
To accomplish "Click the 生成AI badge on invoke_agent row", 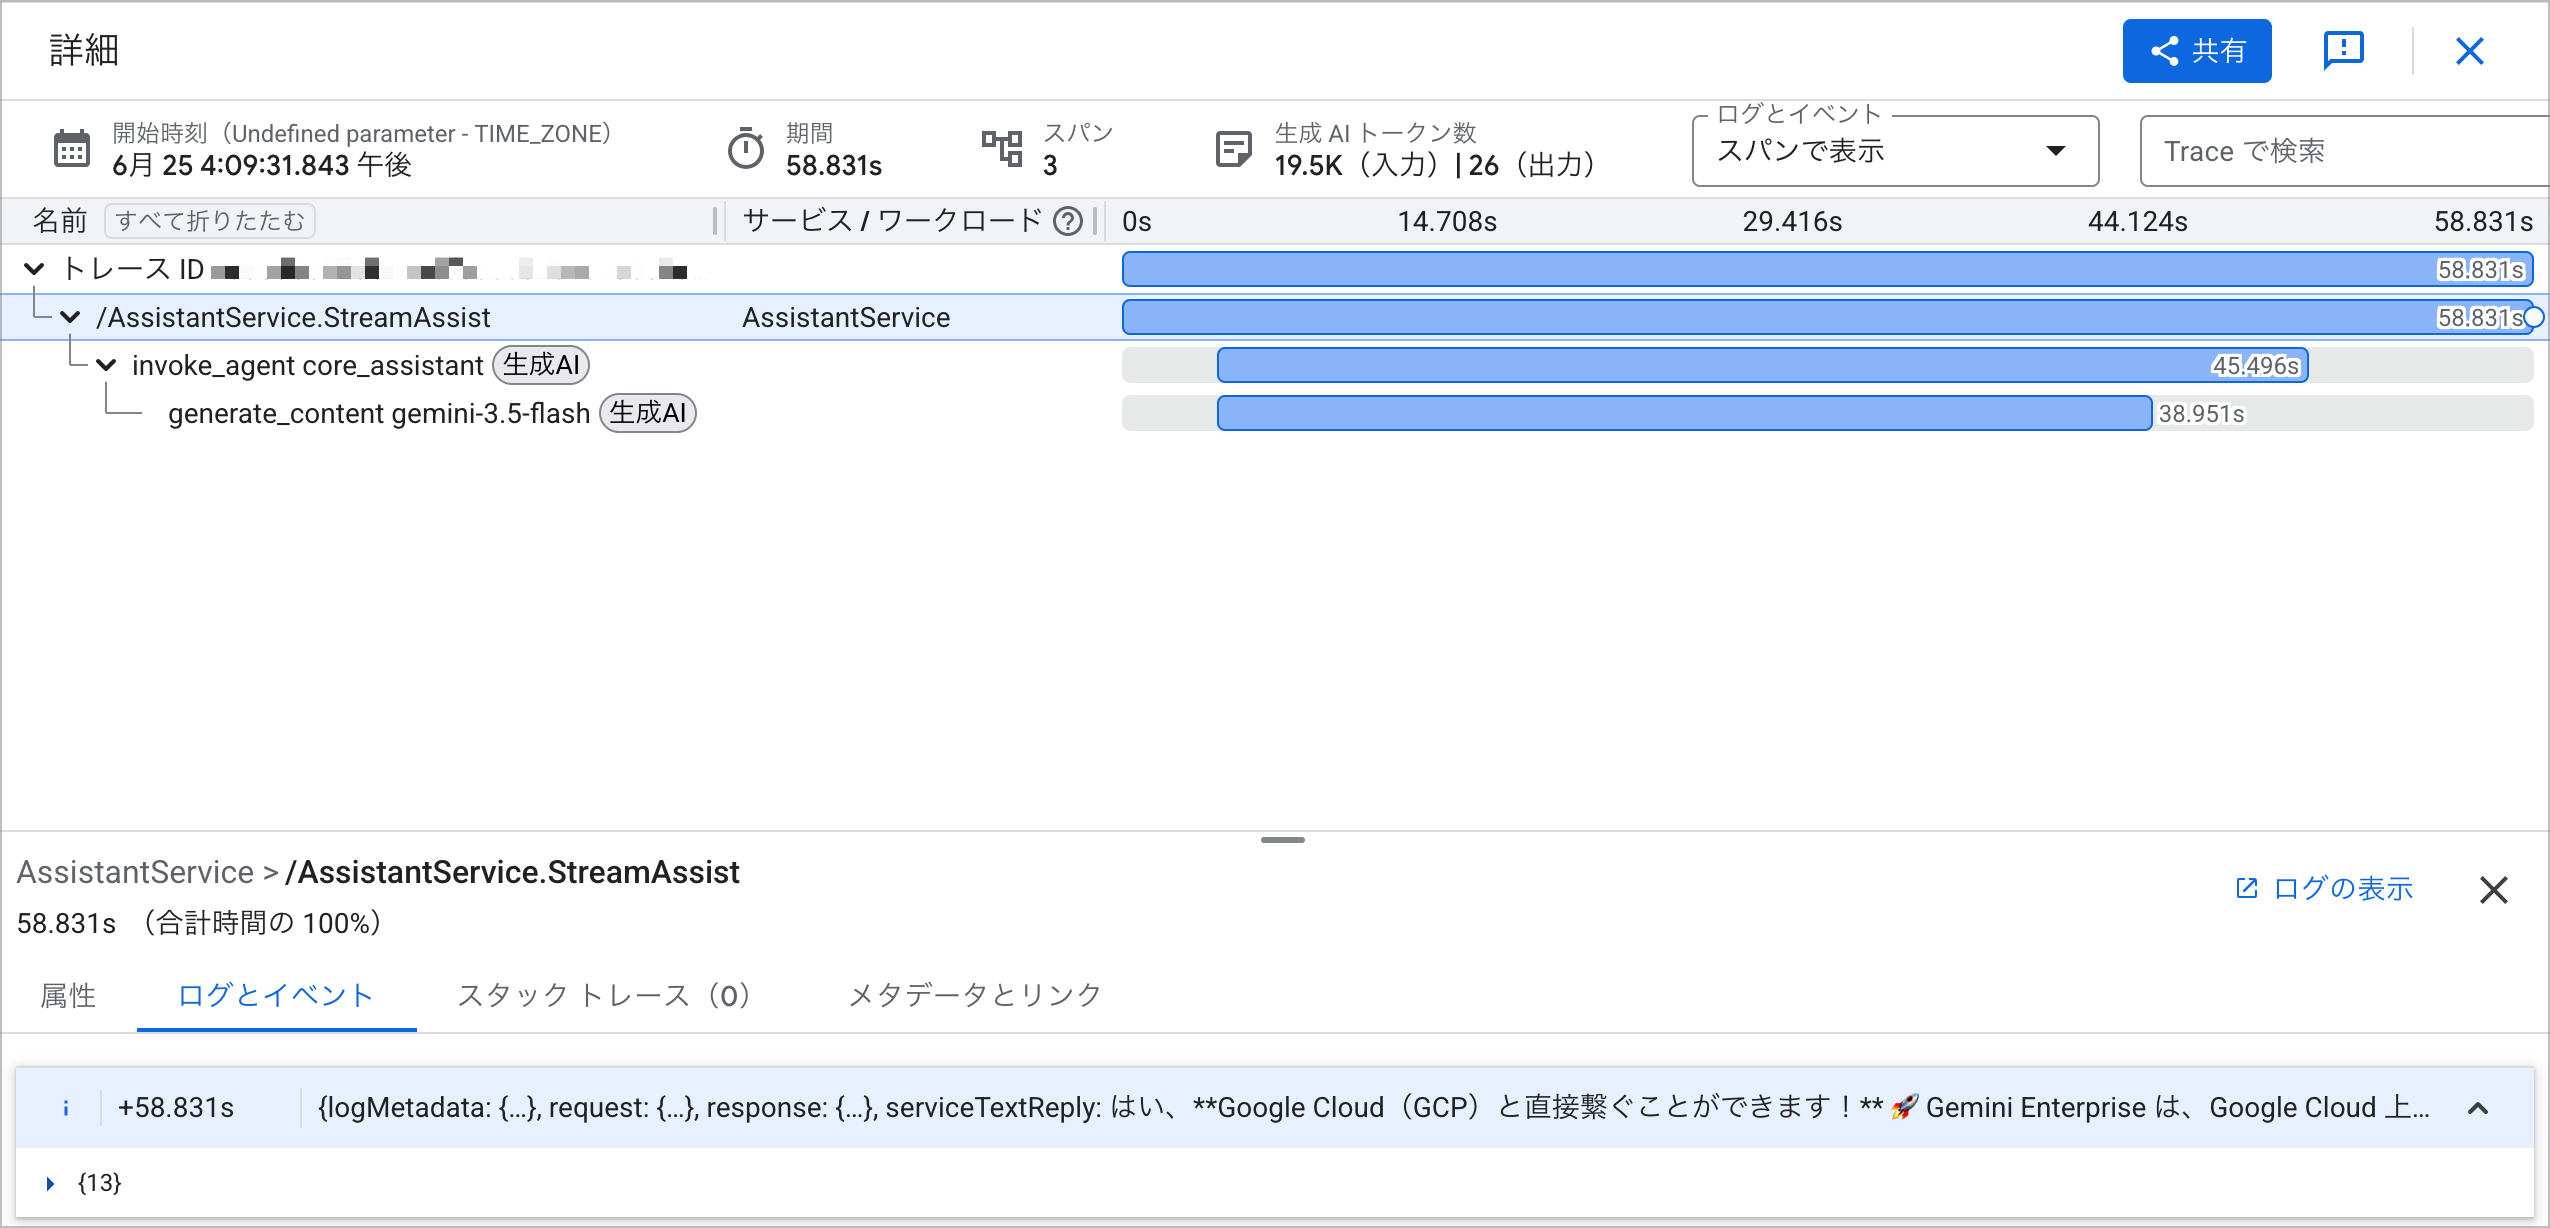I will click(541, 365).
